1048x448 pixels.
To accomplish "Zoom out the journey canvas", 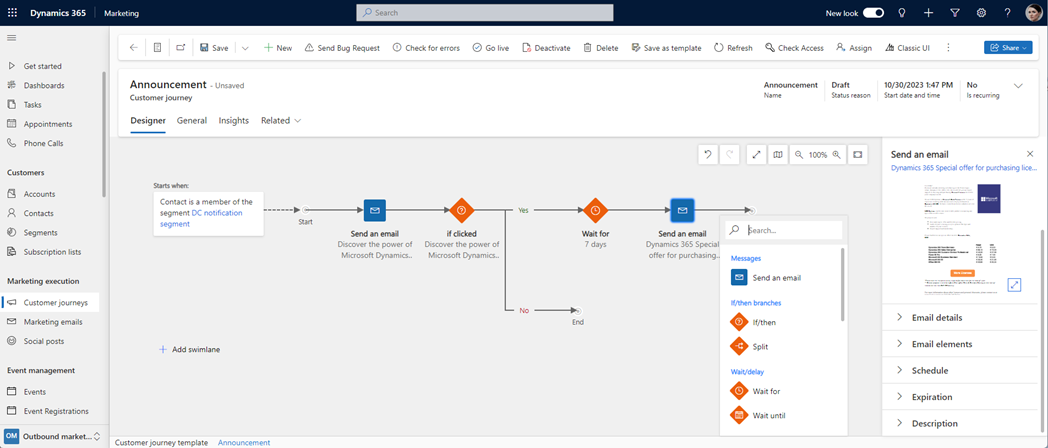I will click(x=799, y=154).
